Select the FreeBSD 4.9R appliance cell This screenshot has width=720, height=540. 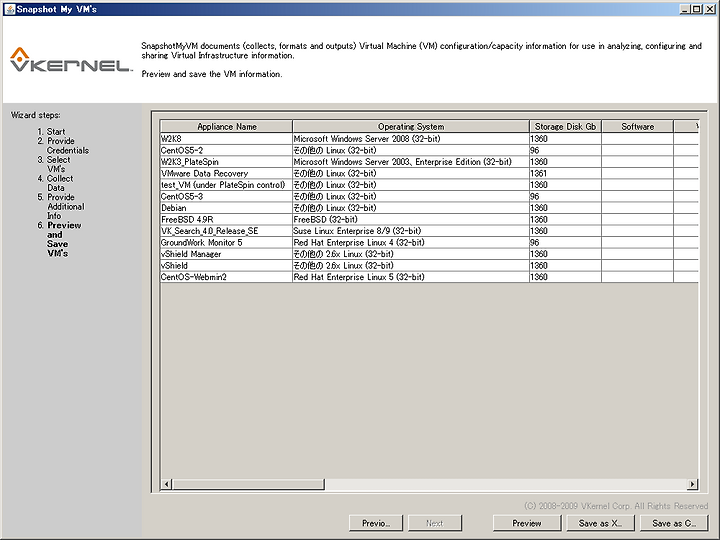click(x=226, y=219)
